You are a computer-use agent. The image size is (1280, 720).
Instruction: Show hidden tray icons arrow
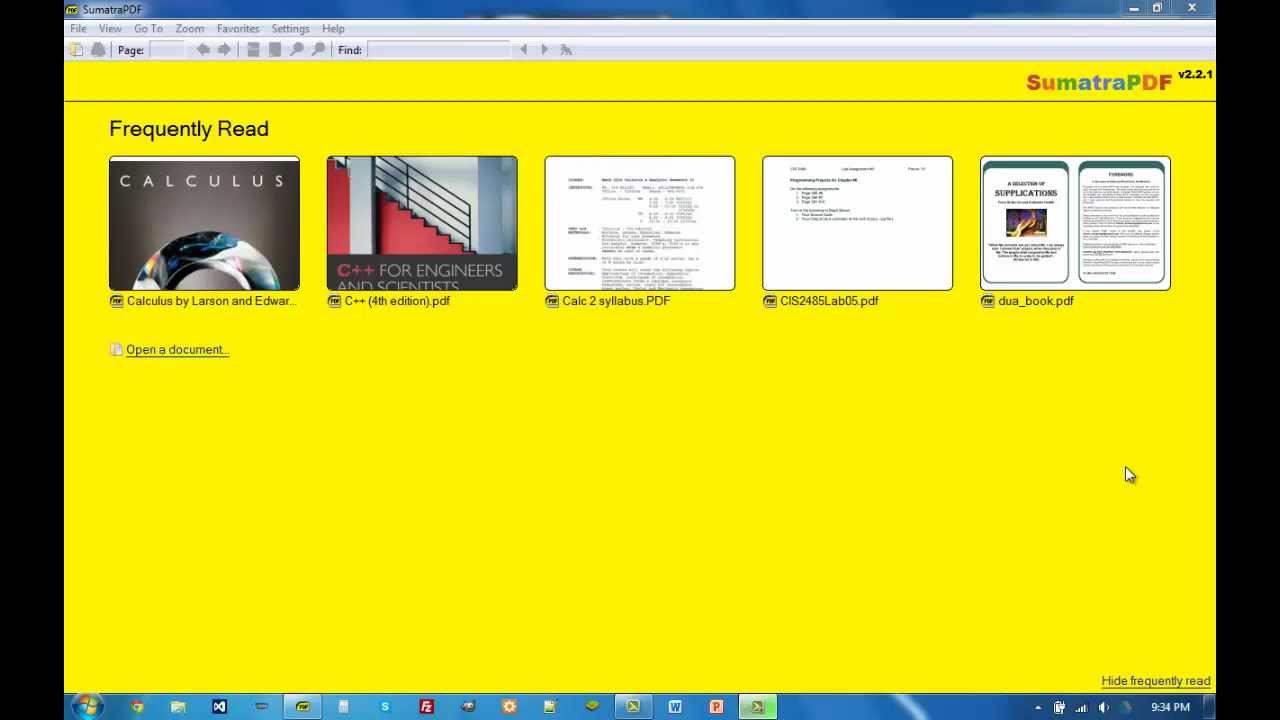[1037, 708]
